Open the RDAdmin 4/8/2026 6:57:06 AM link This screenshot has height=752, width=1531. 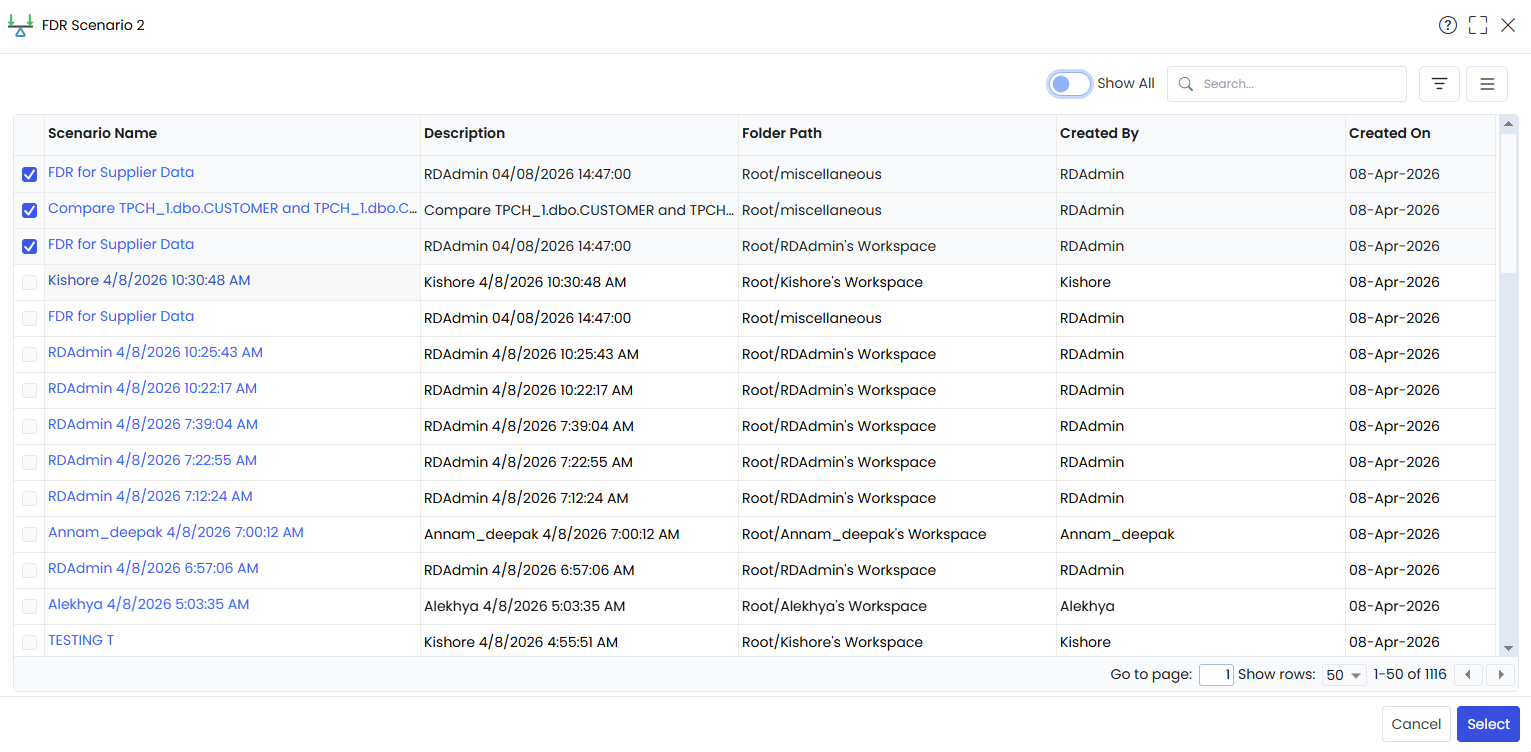(x=153, y=568)
